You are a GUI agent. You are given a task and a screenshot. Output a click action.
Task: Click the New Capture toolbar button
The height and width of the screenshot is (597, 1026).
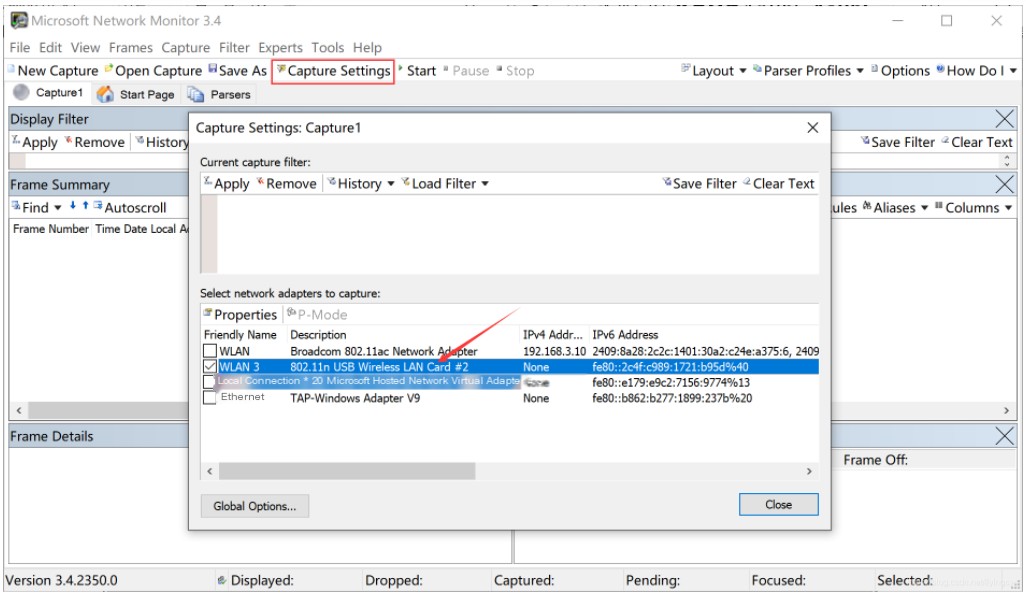tap(53, 71)
